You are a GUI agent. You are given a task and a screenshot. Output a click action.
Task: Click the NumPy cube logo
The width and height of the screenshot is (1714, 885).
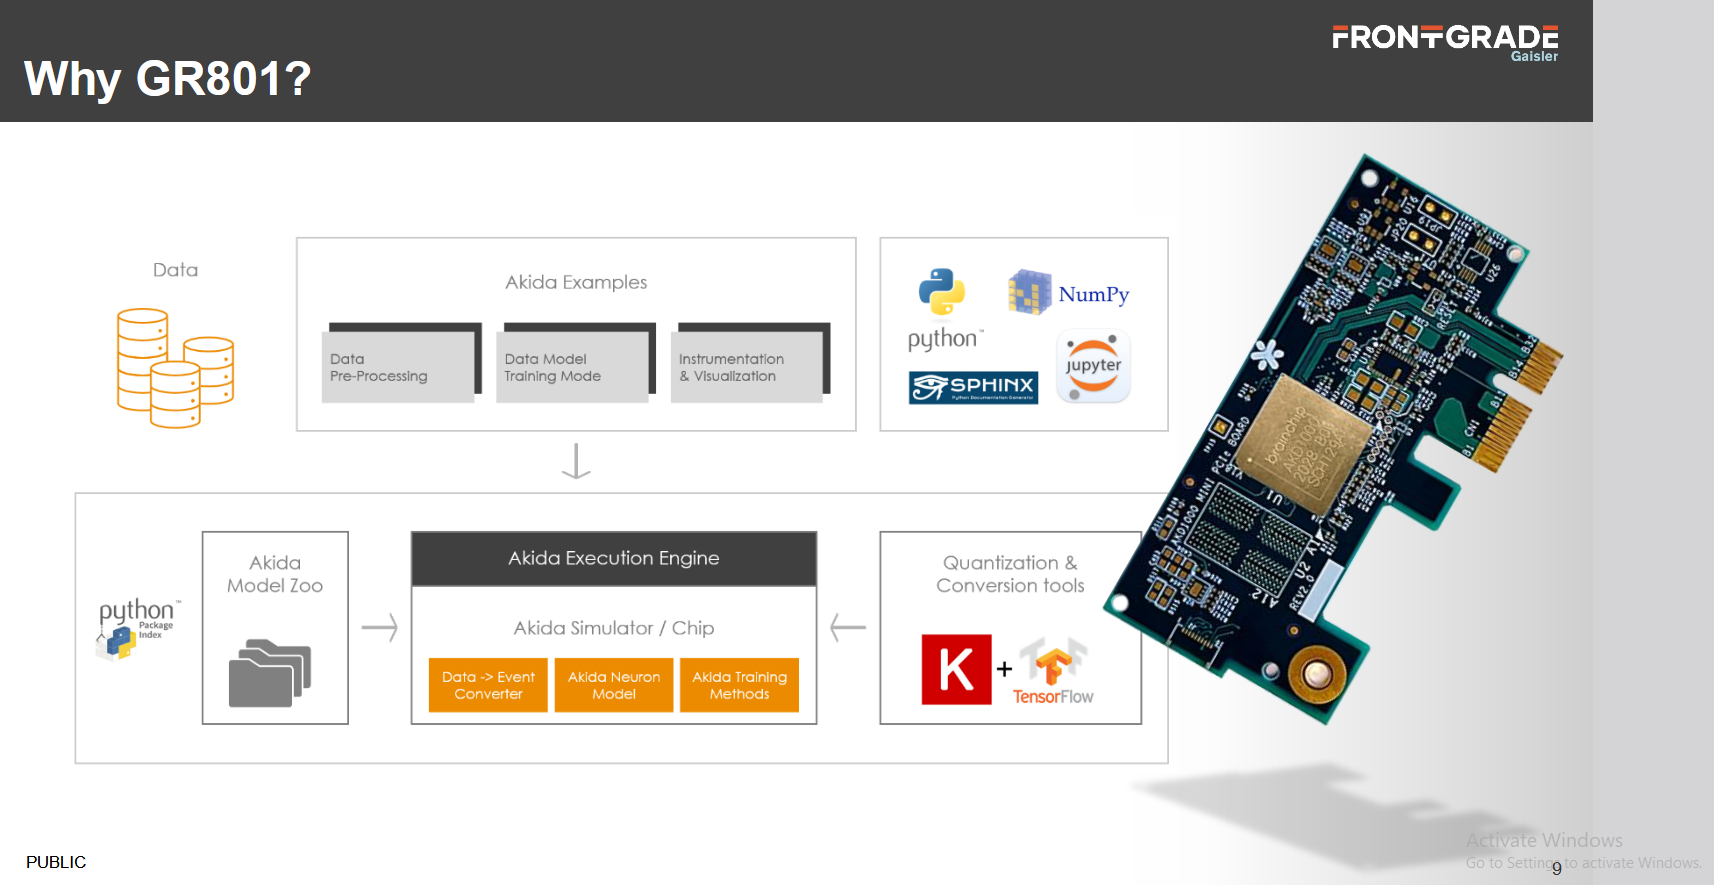coord(1029,292)
